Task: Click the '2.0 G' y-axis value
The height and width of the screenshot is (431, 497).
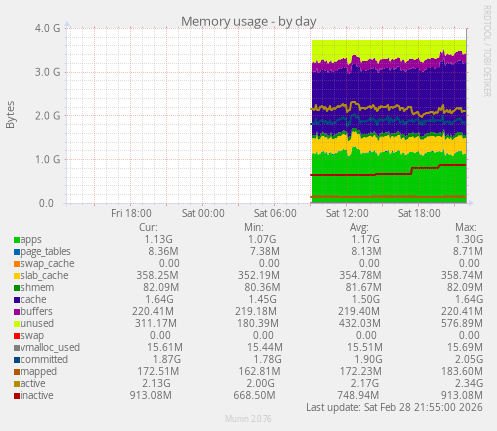Action: tap(48, 116)
